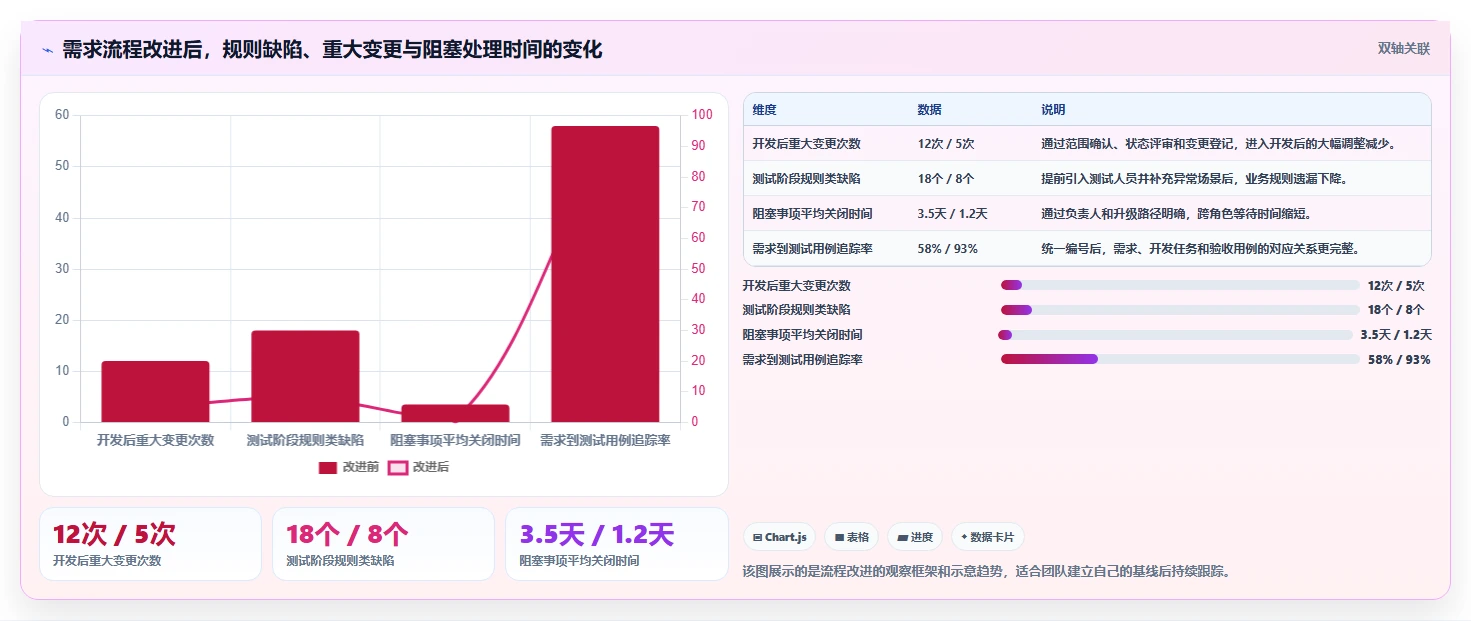This screenshot has width=1471, height=621.
Task: Click the 测试阶段规则类缺陷 chart bar
Action: click(x=305, y=376)
